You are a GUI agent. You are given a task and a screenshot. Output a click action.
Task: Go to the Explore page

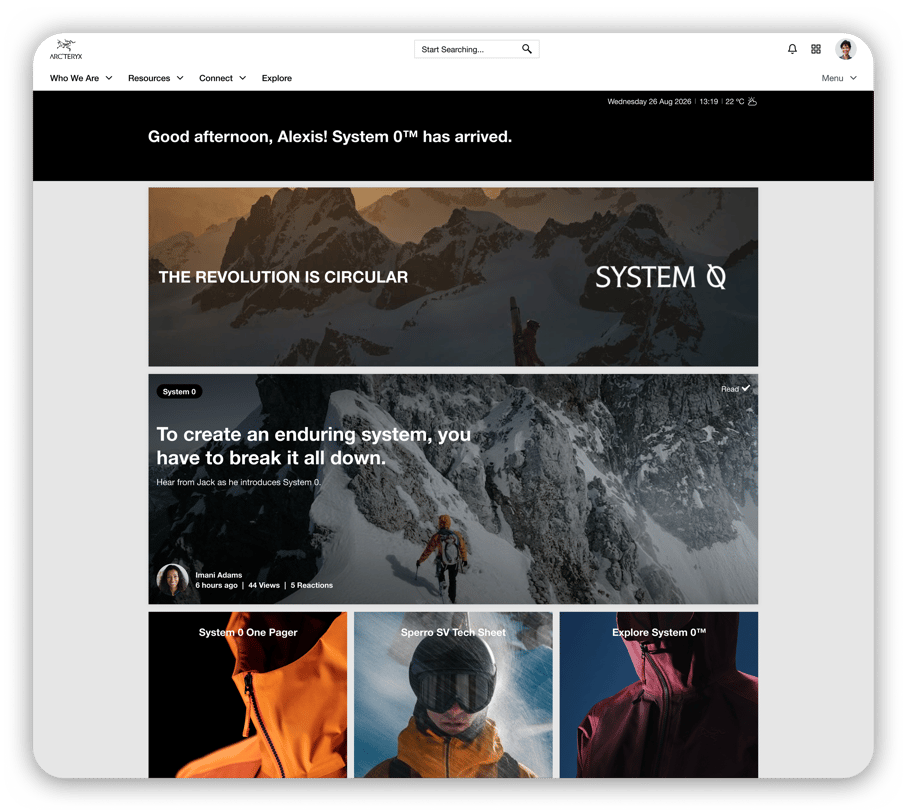click(x=277, y=78)
